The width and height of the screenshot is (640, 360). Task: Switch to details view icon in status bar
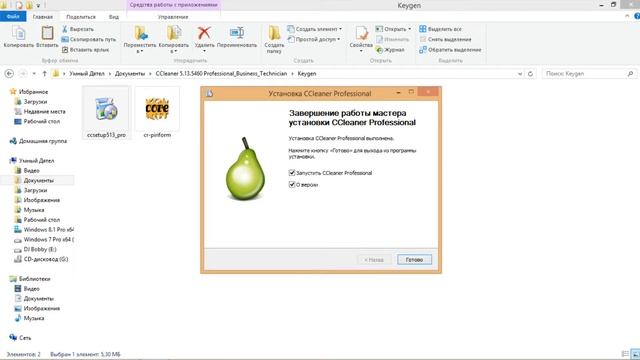tap(625, 354)
